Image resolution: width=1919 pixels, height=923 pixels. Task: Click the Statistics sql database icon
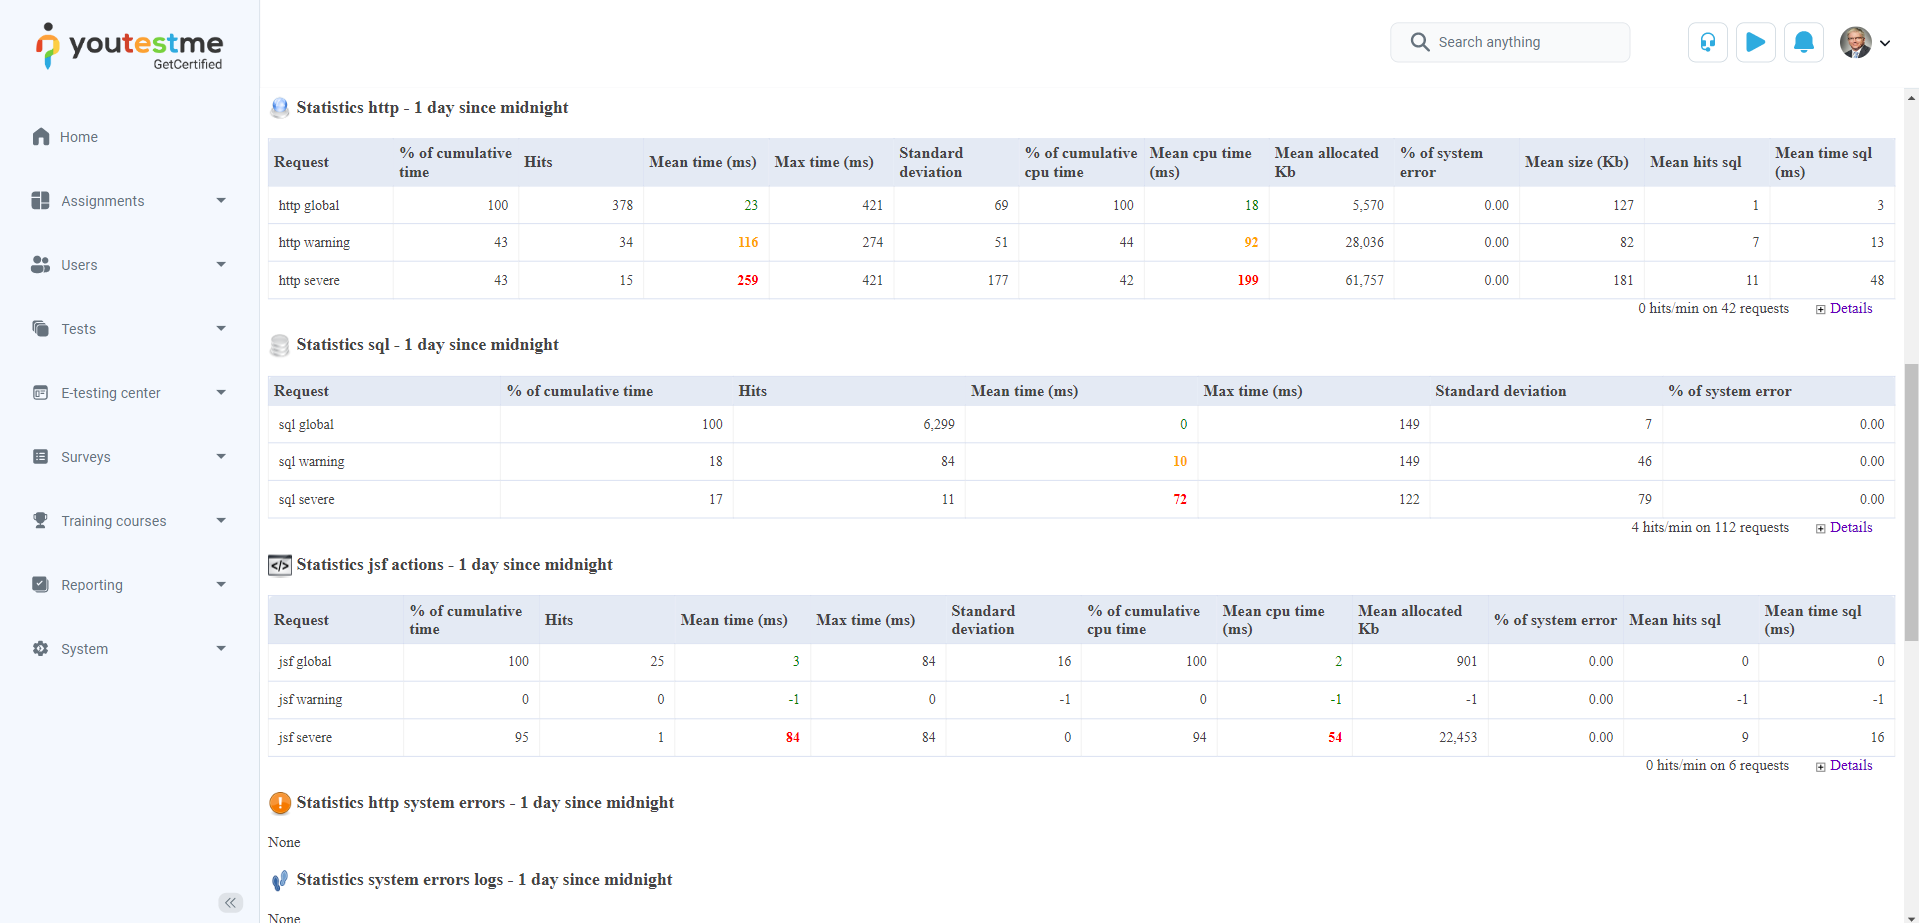pyautogui.click(x=280, y=345)
